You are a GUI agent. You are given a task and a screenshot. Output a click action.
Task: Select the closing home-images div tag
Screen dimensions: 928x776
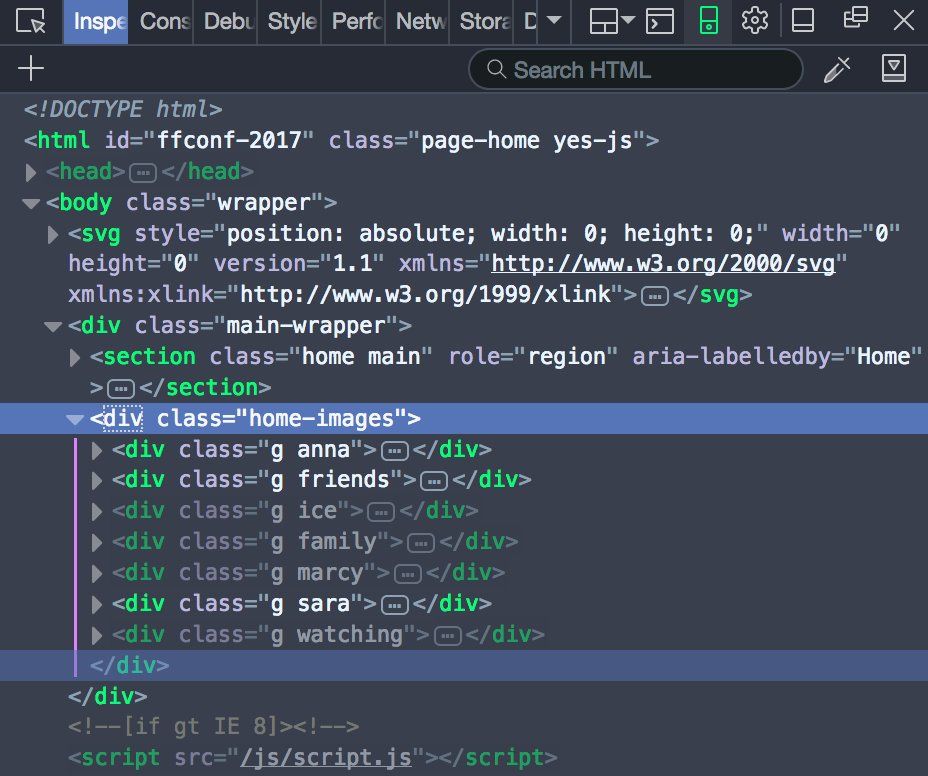click(x=130, y=665)
